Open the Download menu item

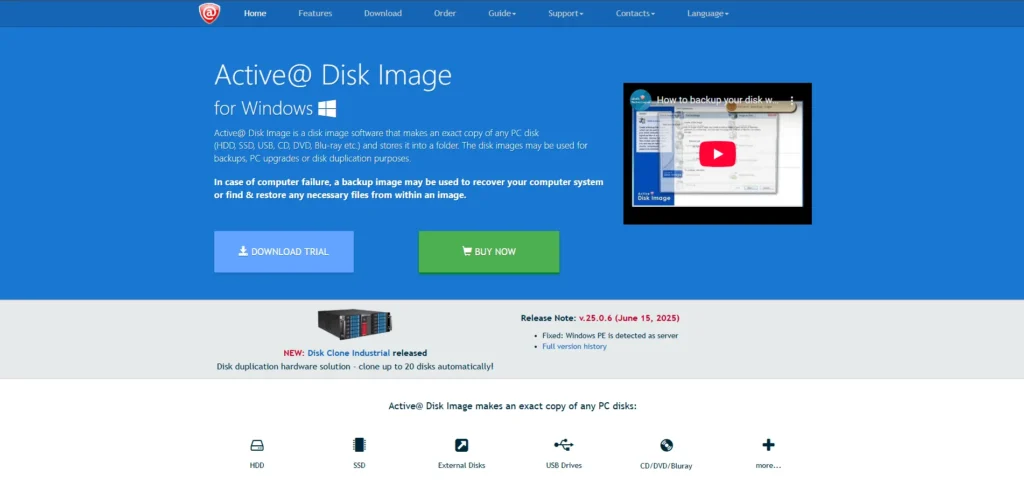pyautogui.click(x=383, y=13)
